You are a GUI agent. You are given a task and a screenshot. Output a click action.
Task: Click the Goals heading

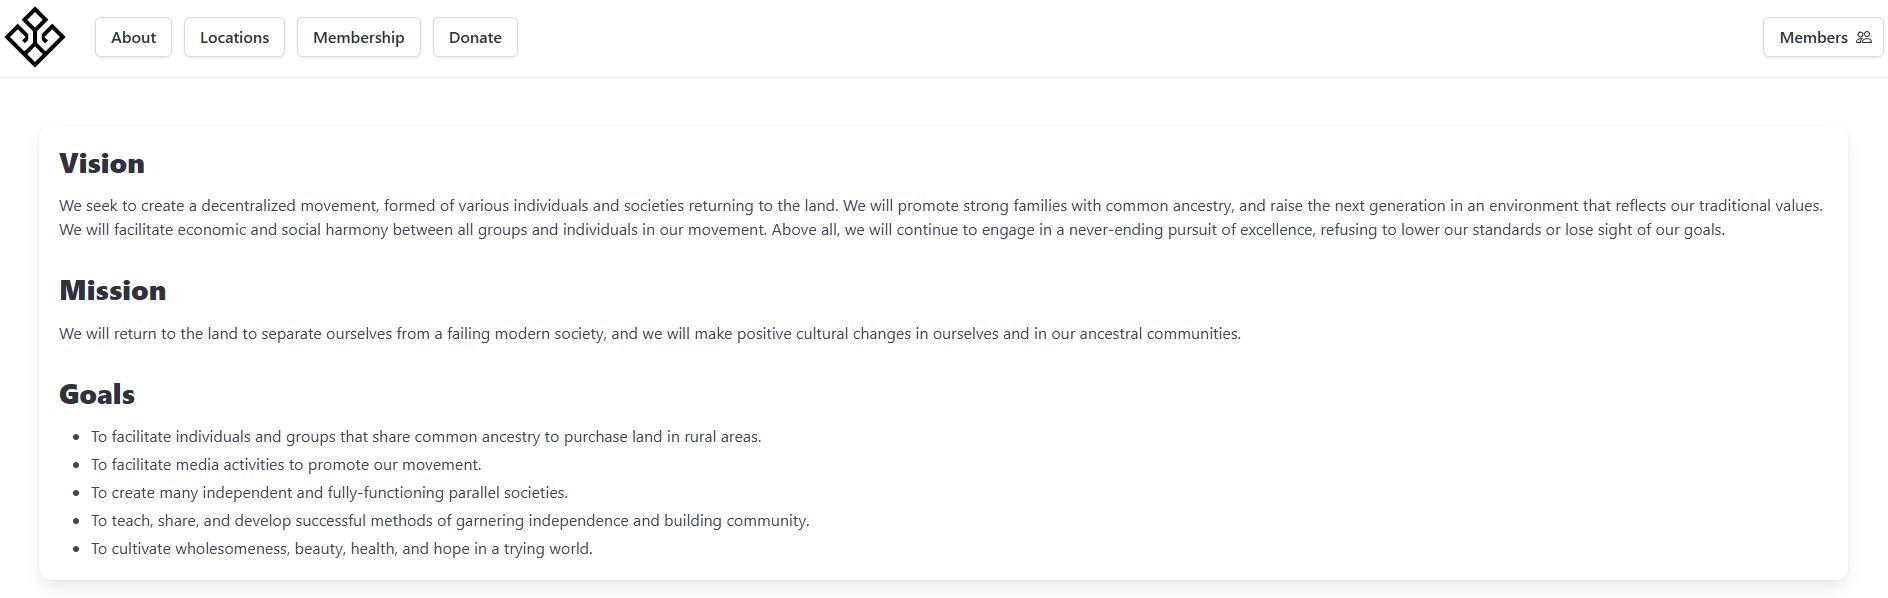[x=97, y=394]
